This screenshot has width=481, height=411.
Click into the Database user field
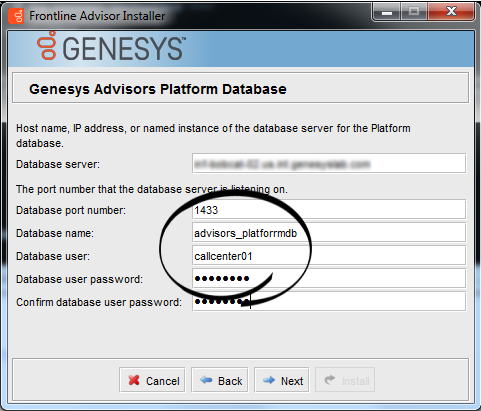[329, 256]
